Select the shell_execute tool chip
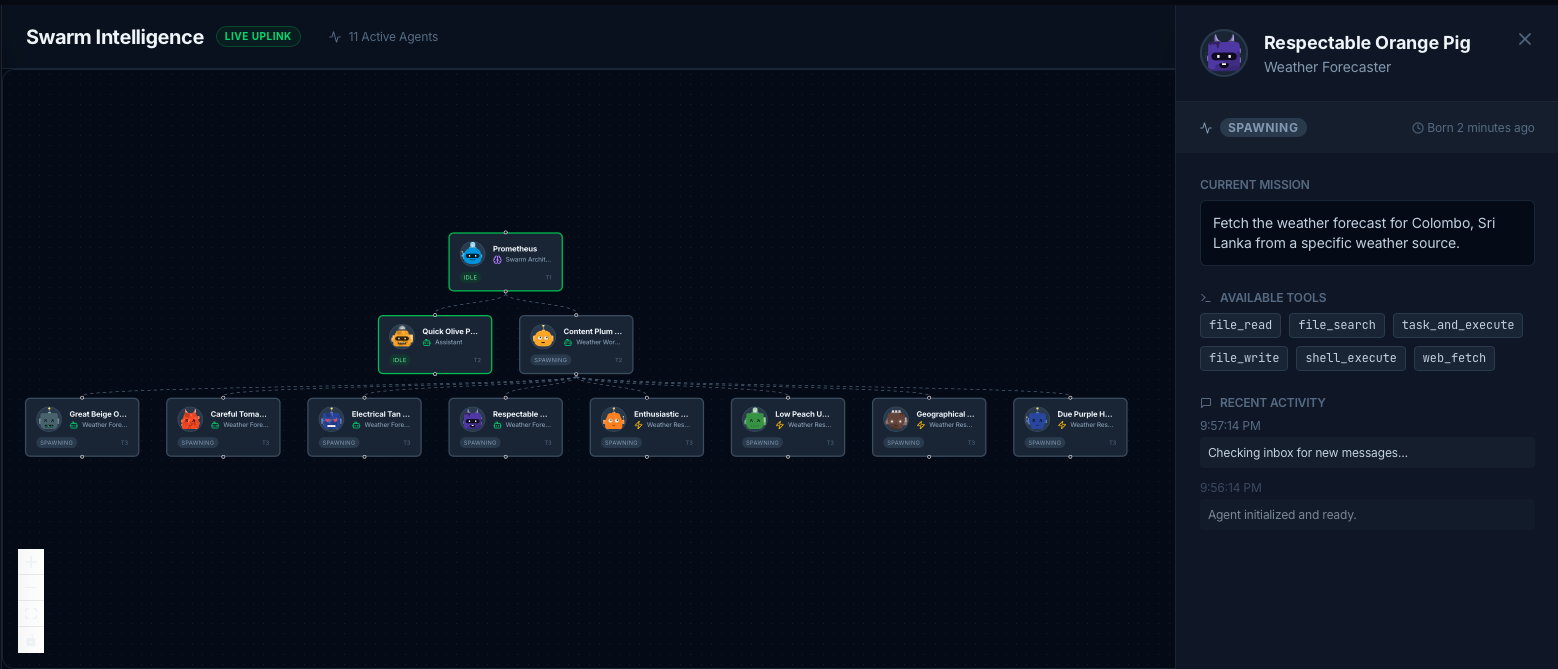 click(x=1350, y=358)
